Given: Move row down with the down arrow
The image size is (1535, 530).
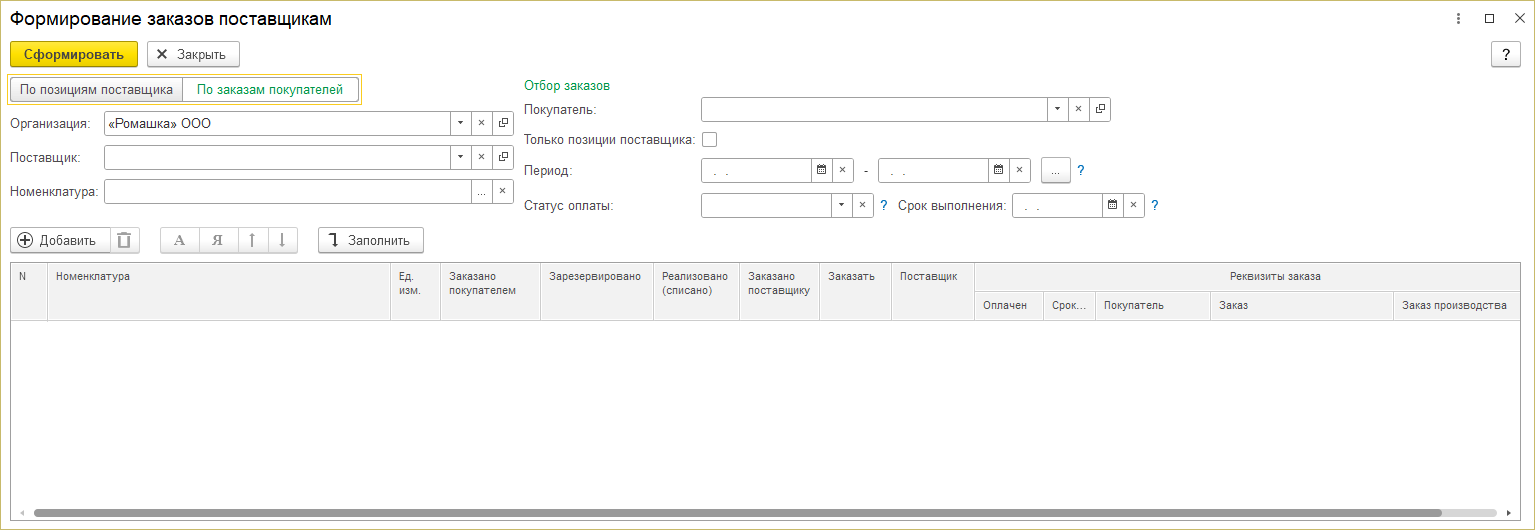Looking at the screenshot, I should tap(282, 240).
